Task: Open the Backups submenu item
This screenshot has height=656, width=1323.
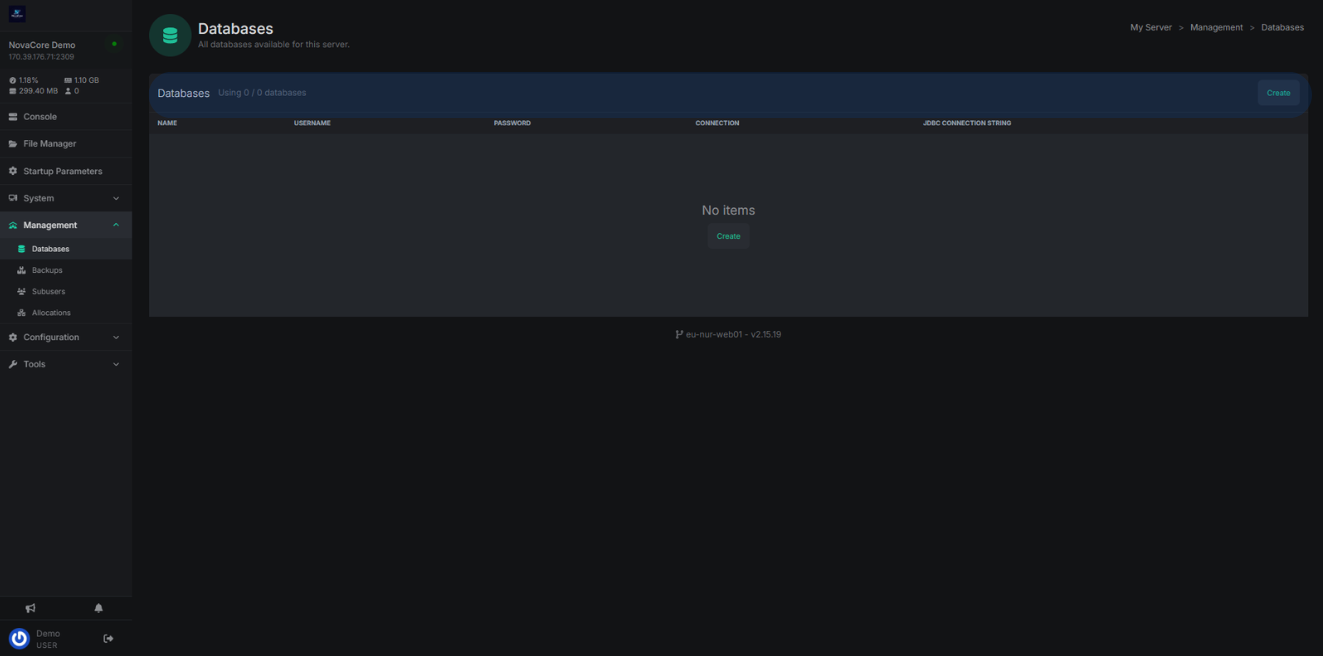Action: [47, 270]
